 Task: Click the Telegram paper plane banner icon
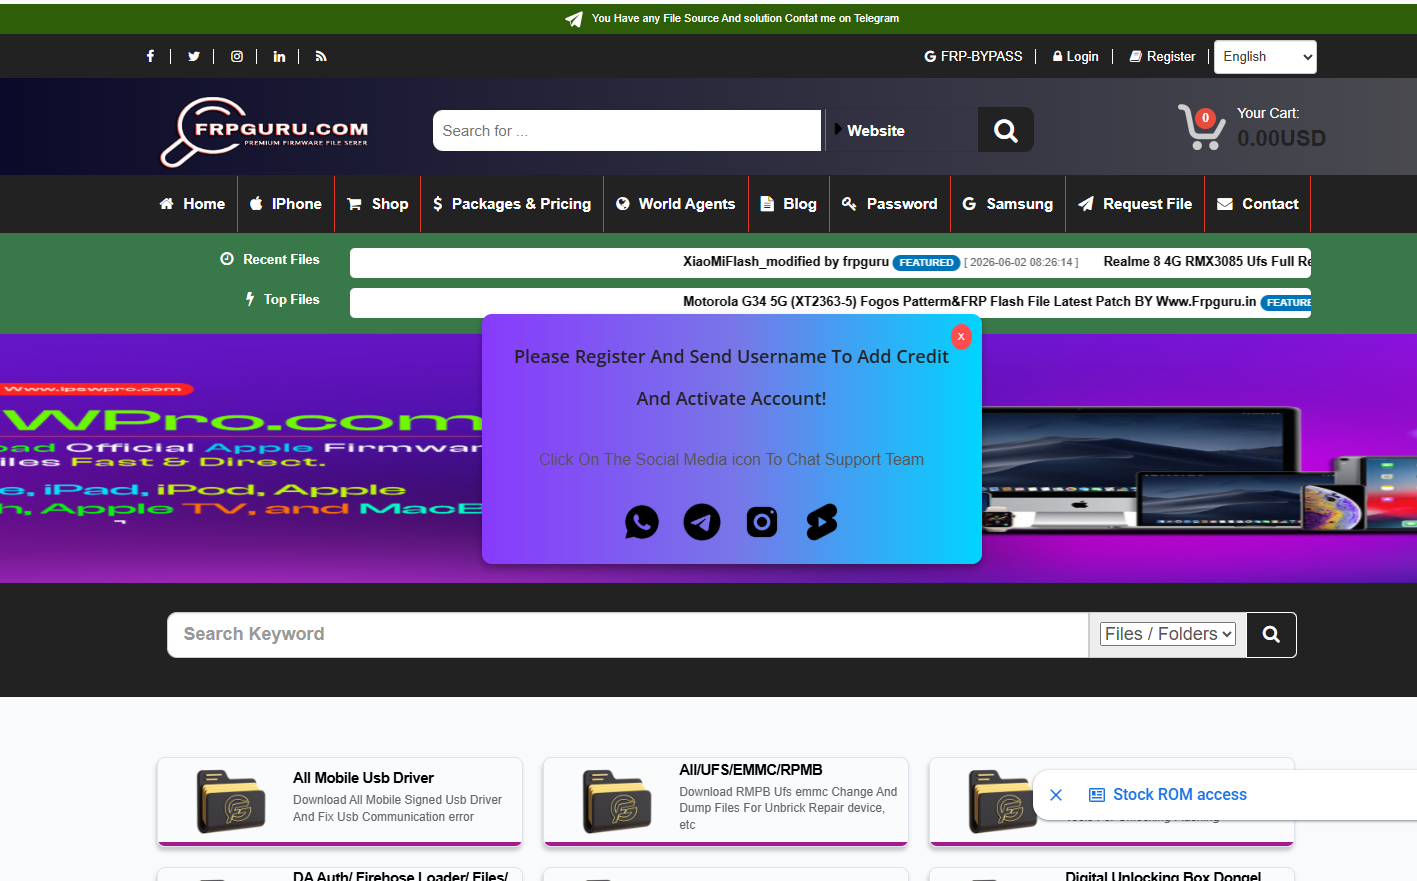pos(574,19)
